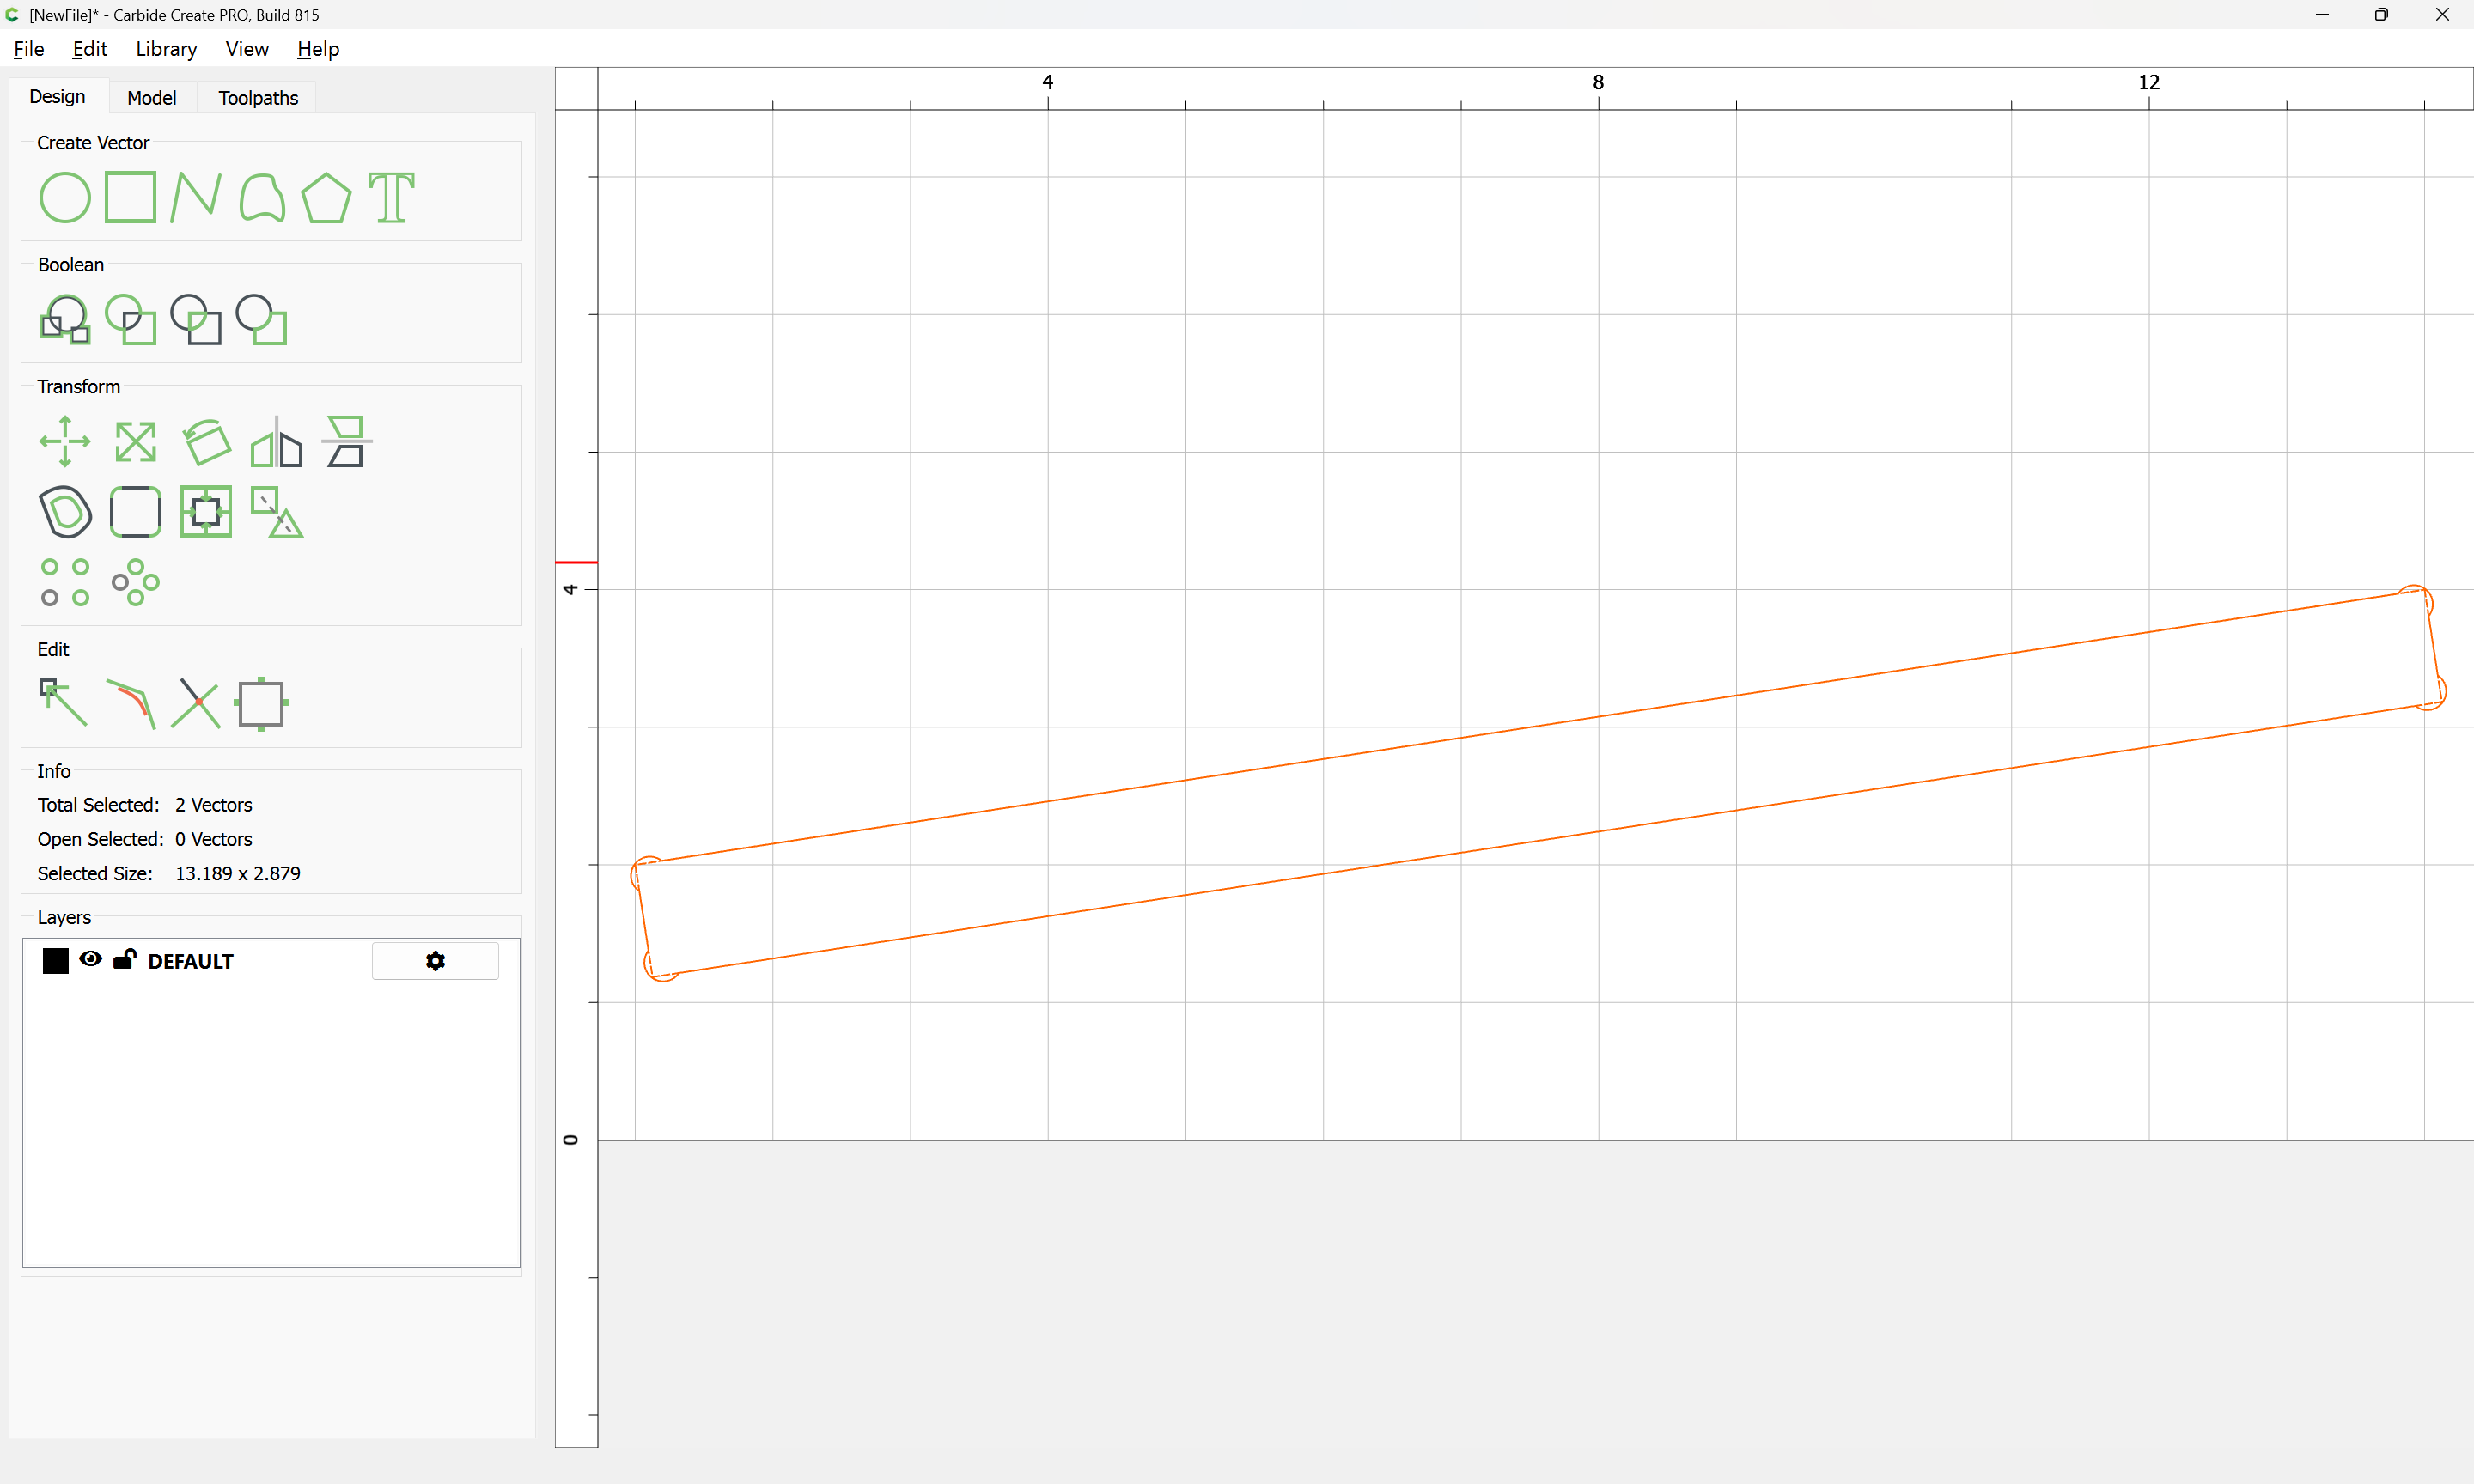Select the Circle create vector tool
The width and height of the screenshot is (2474, 1484).
coord(65,197)
